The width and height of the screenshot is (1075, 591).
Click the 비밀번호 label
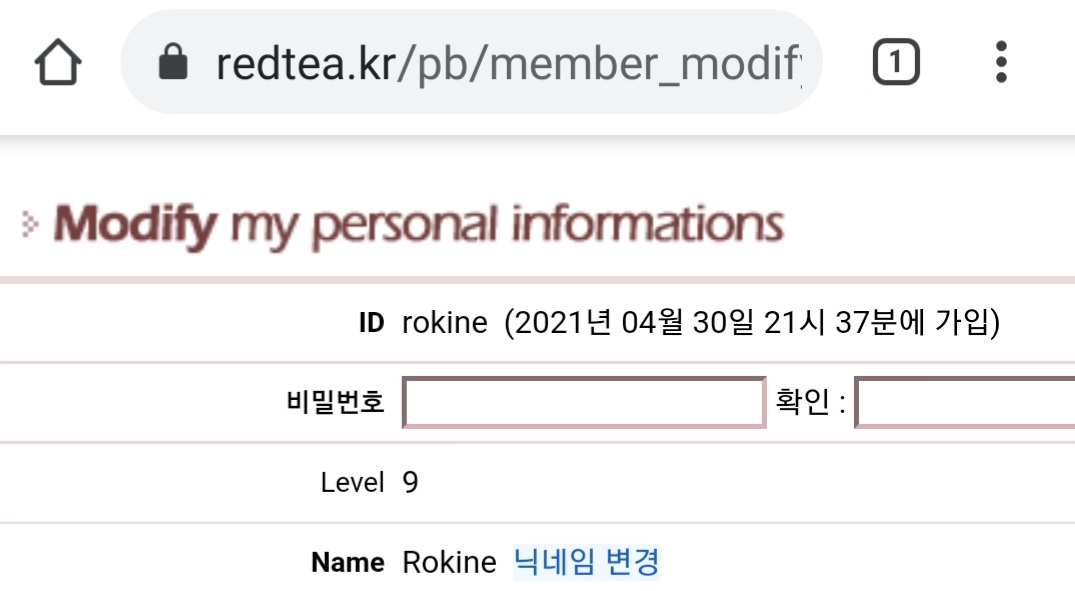[334, 403]
